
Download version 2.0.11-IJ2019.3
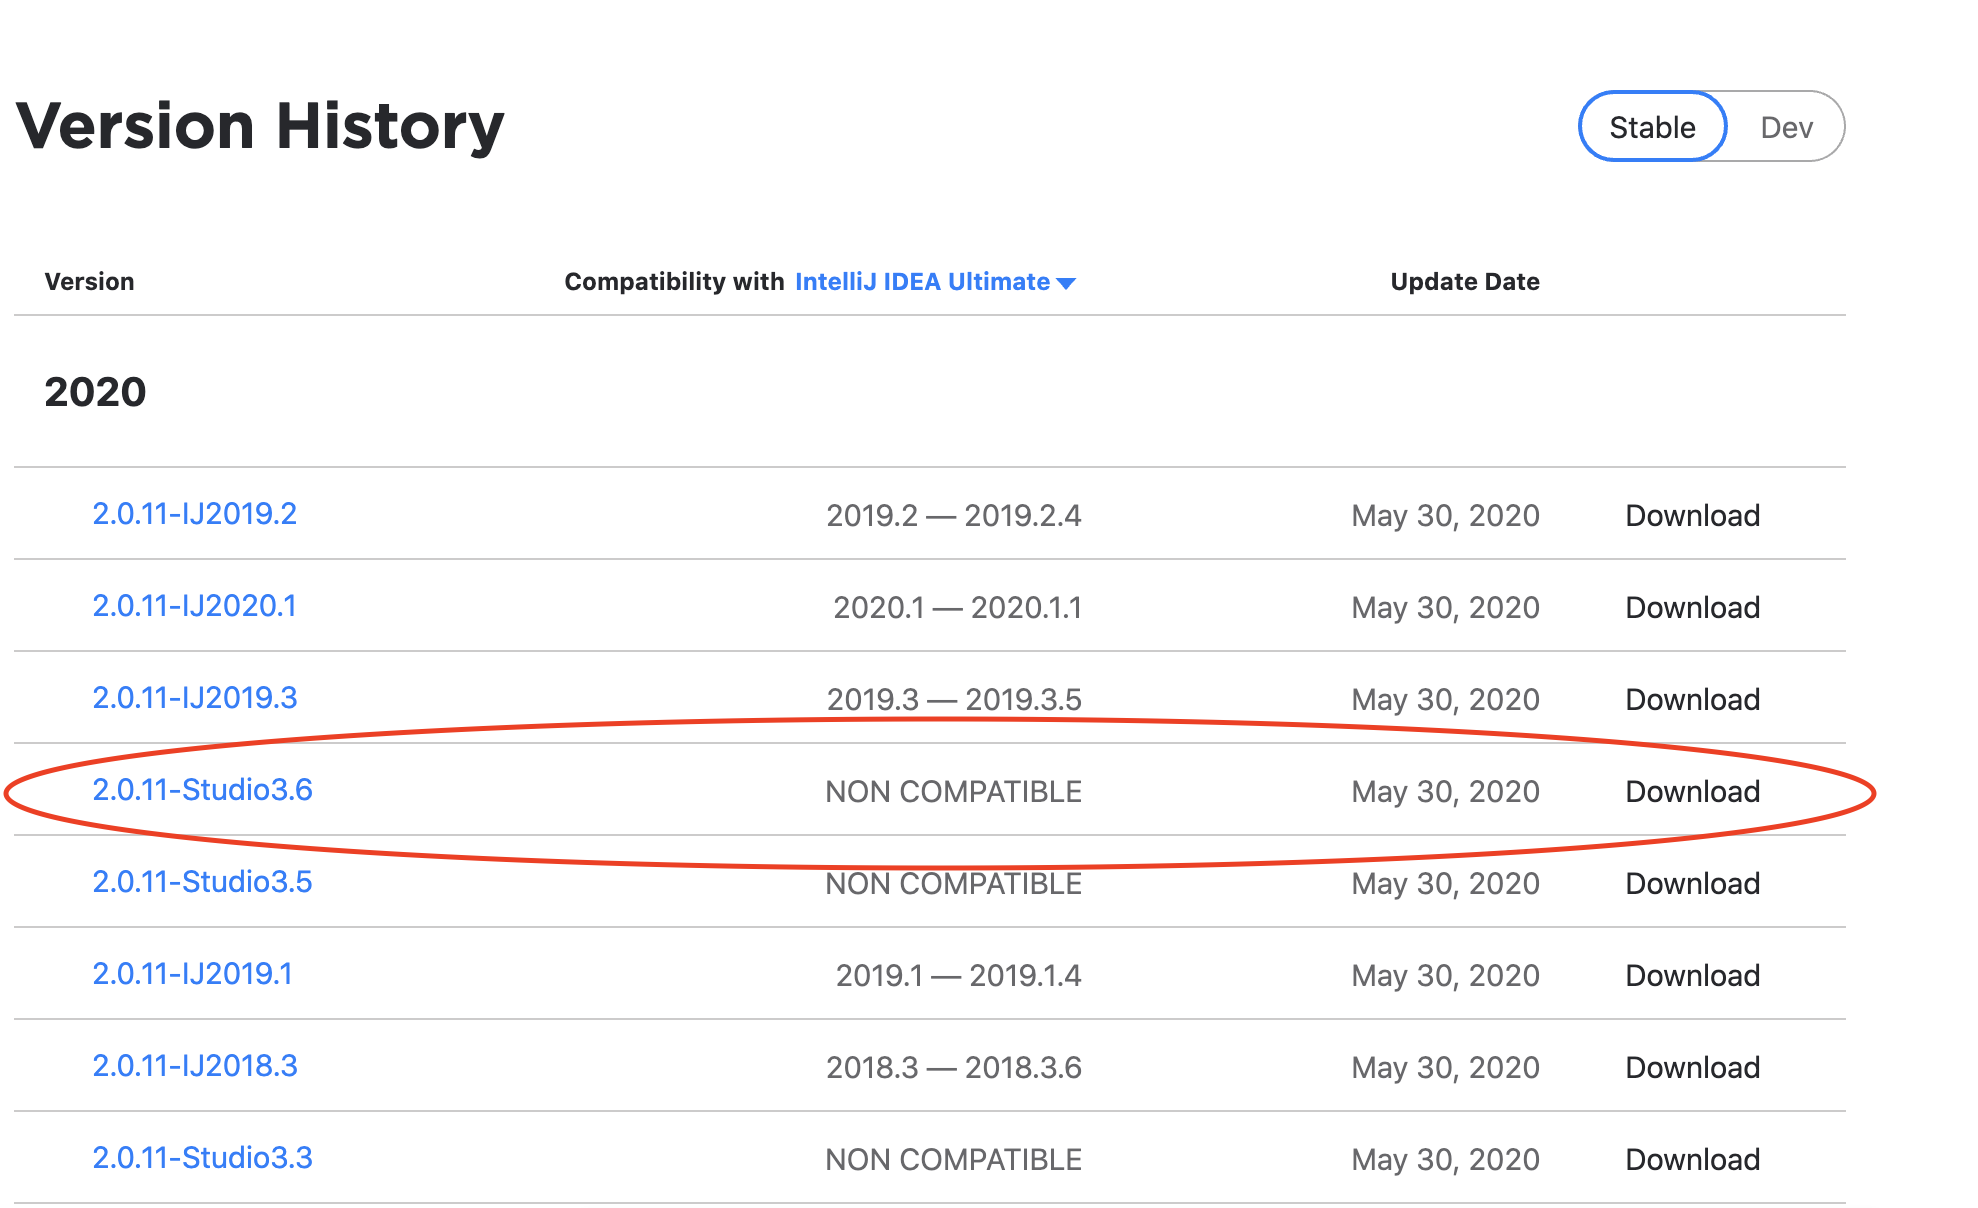(x=1692, y=700)
